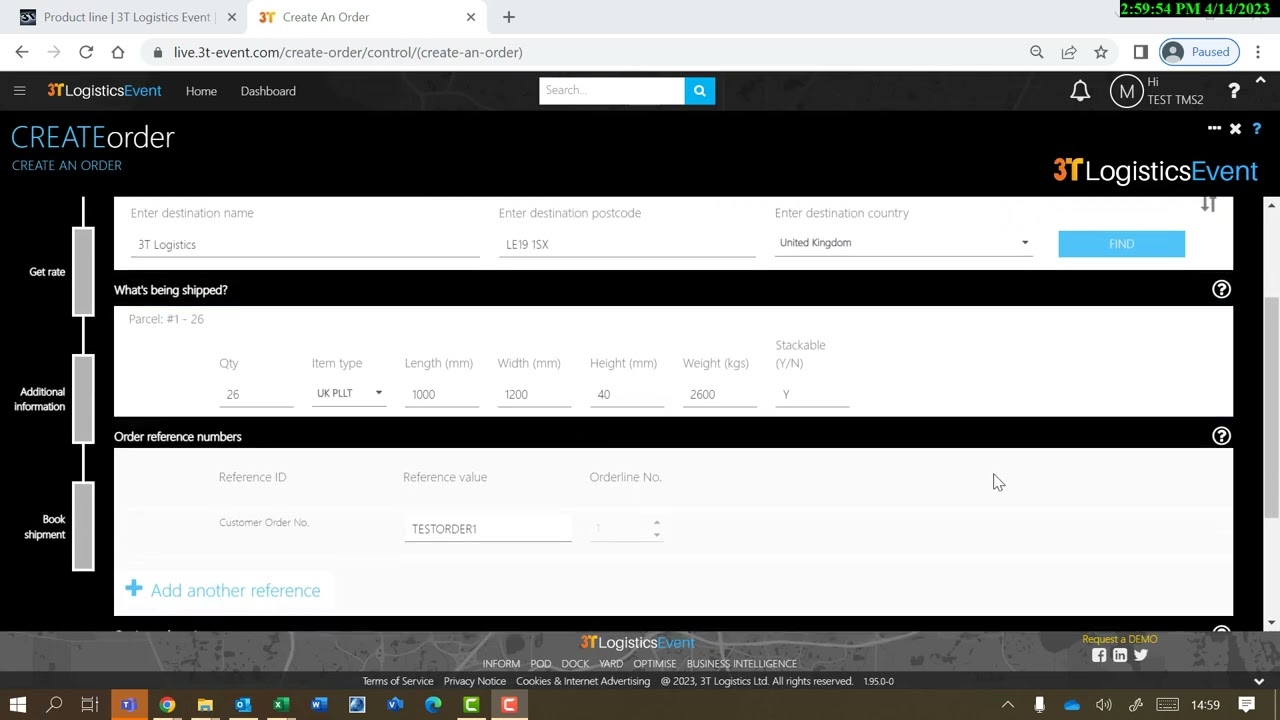Click the Width field showing 1200
The height and width of the screenshot is (720, 1280).
click(x=535, y=394)
